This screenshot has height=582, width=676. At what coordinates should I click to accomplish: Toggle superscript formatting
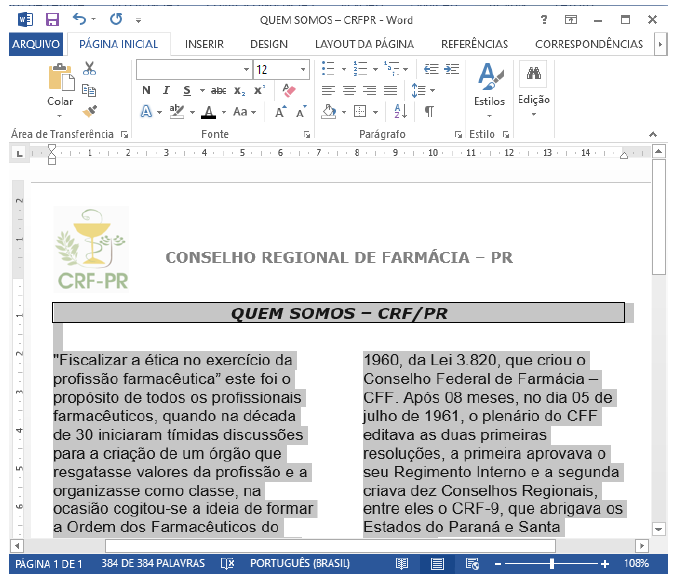click(x=260, y=90)
